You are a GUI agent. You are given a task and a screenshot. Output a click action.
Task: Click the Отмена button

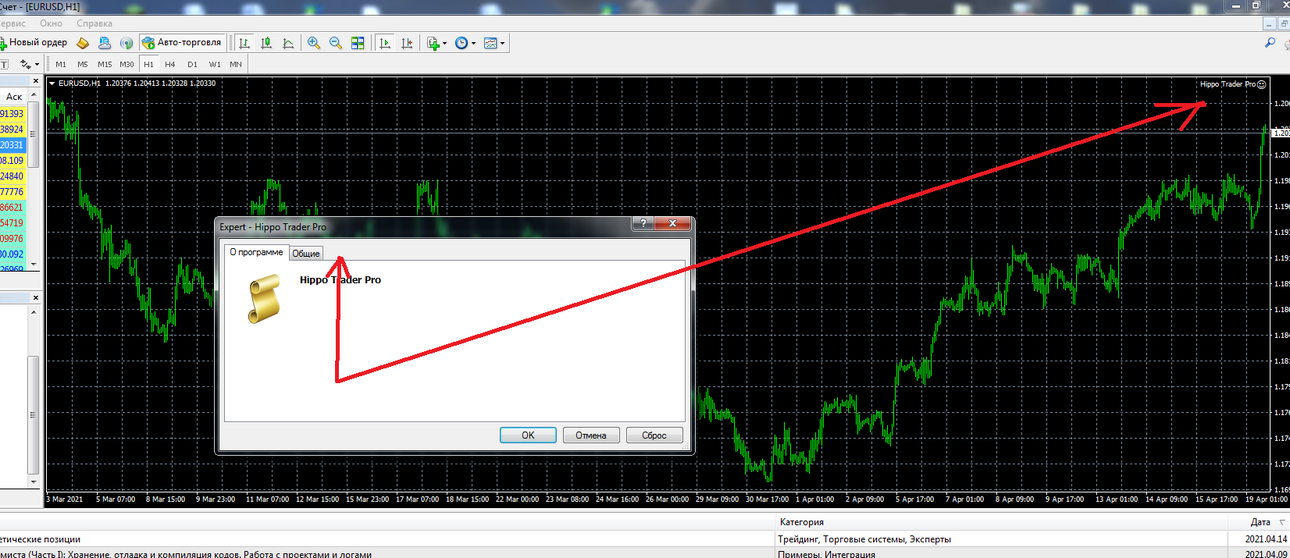(x=591, y=435)
